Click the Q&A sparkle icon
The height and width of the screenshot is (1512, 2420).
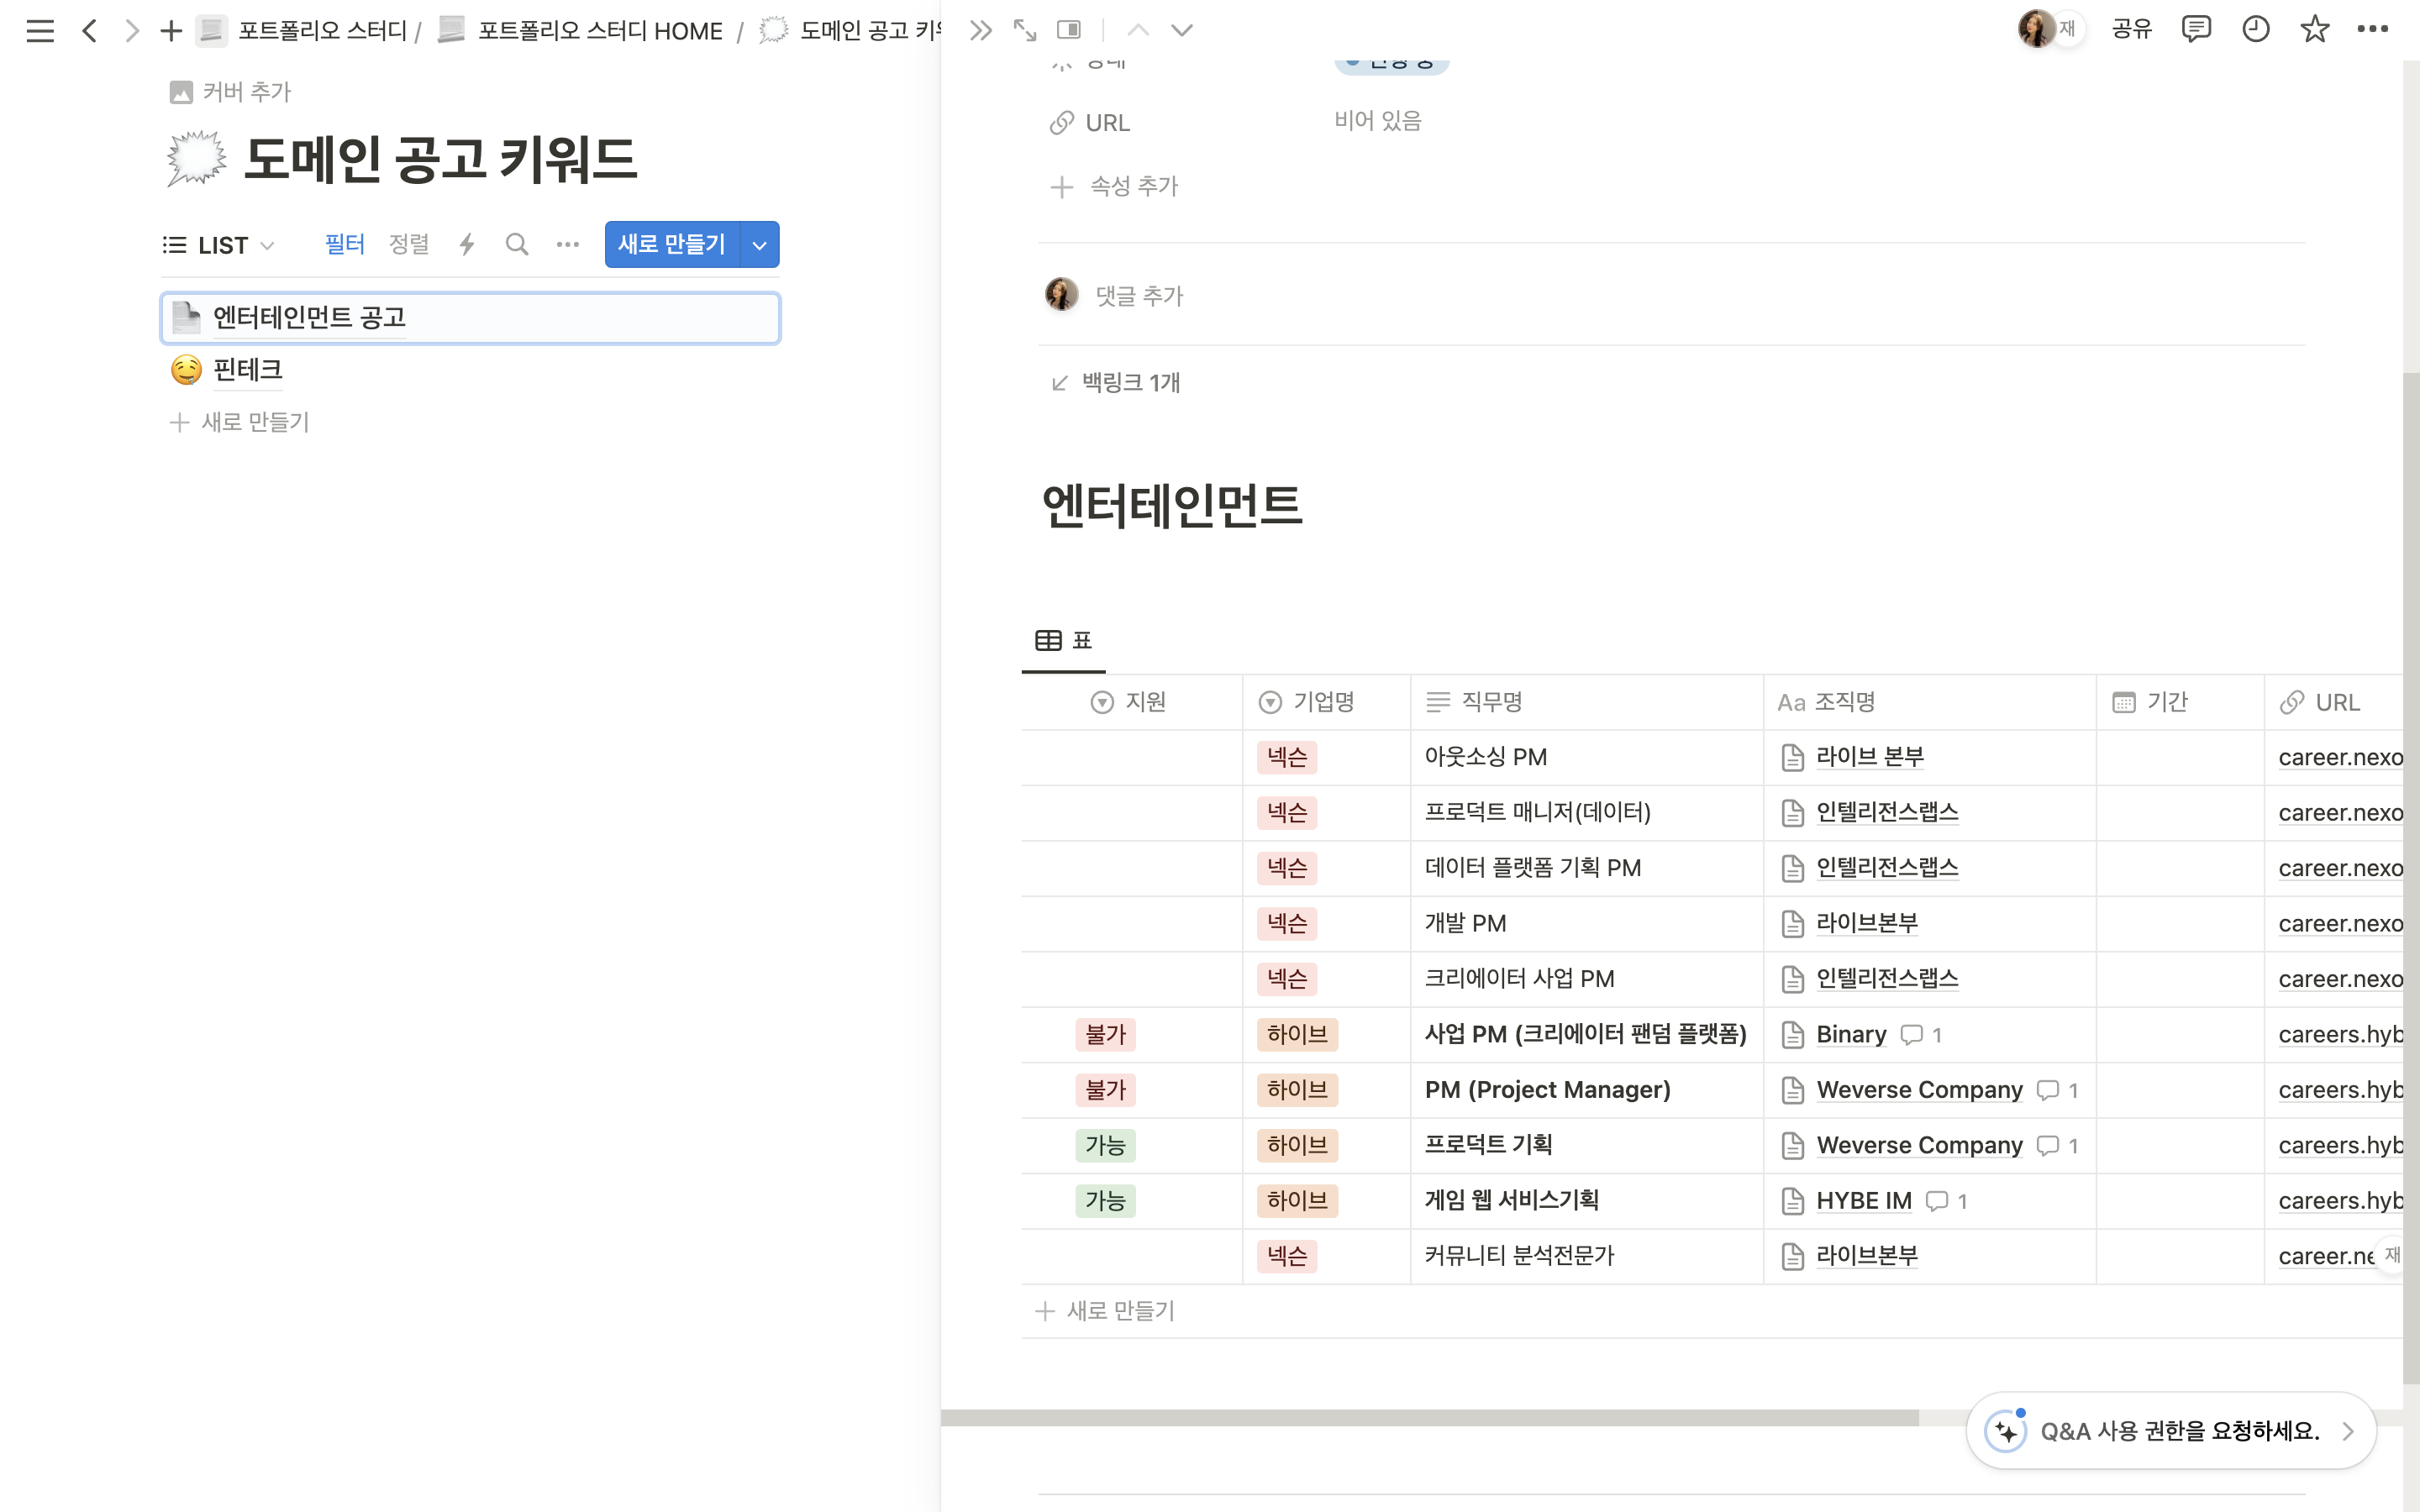tap(2006, 1431)
